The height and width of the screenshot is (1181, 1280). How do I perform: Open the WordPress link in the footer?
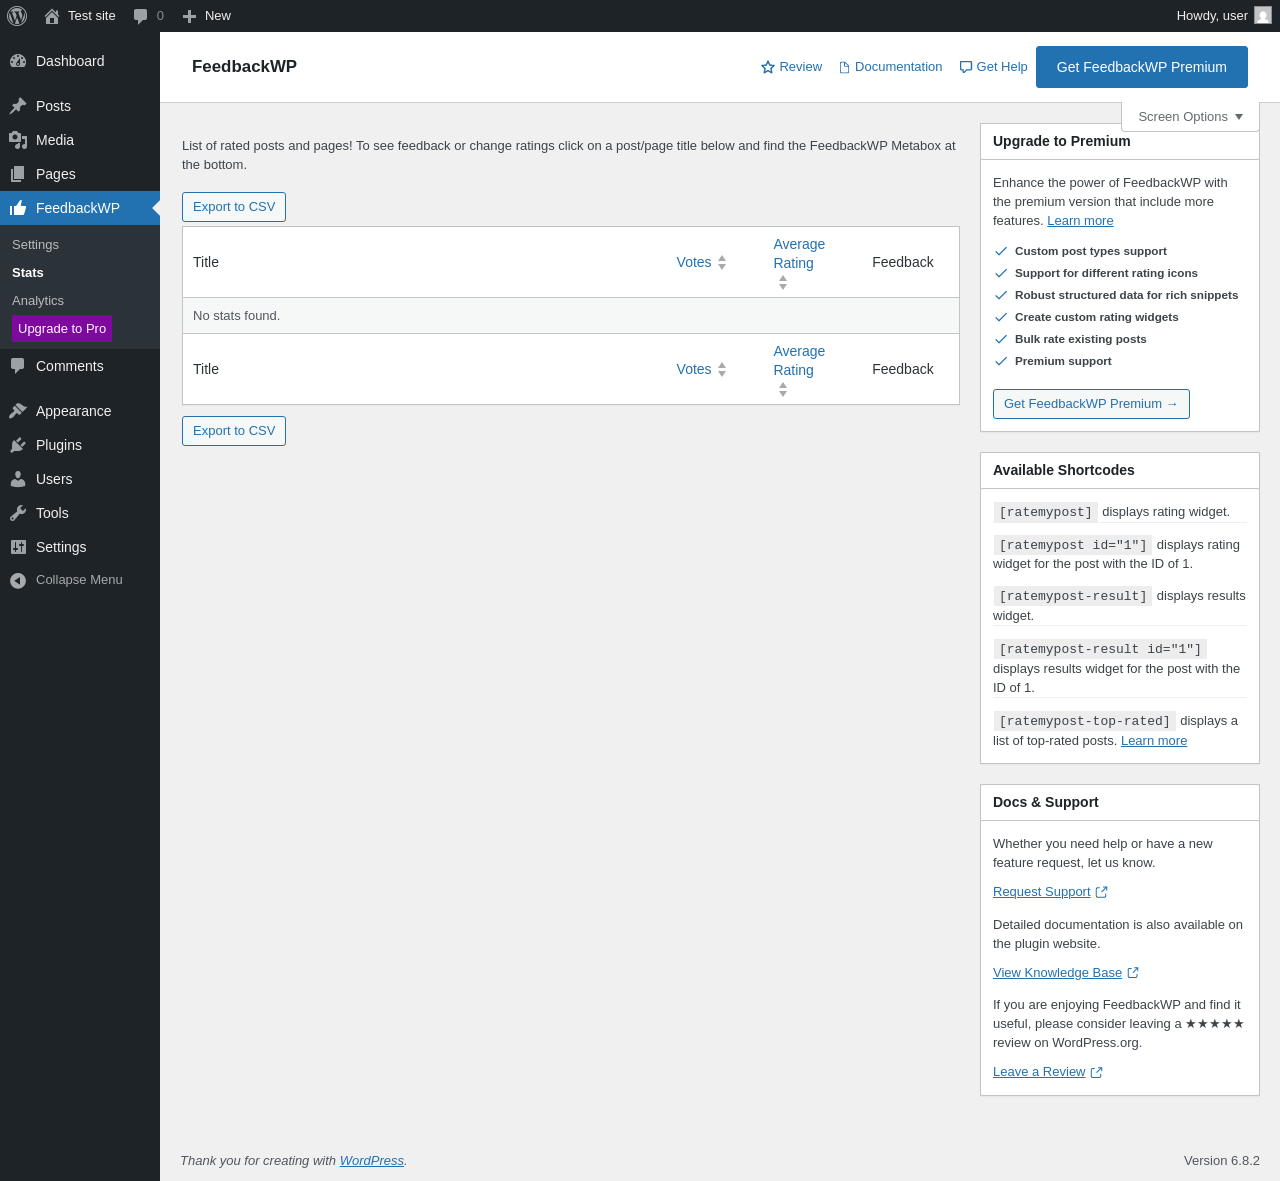[372, 1161]
